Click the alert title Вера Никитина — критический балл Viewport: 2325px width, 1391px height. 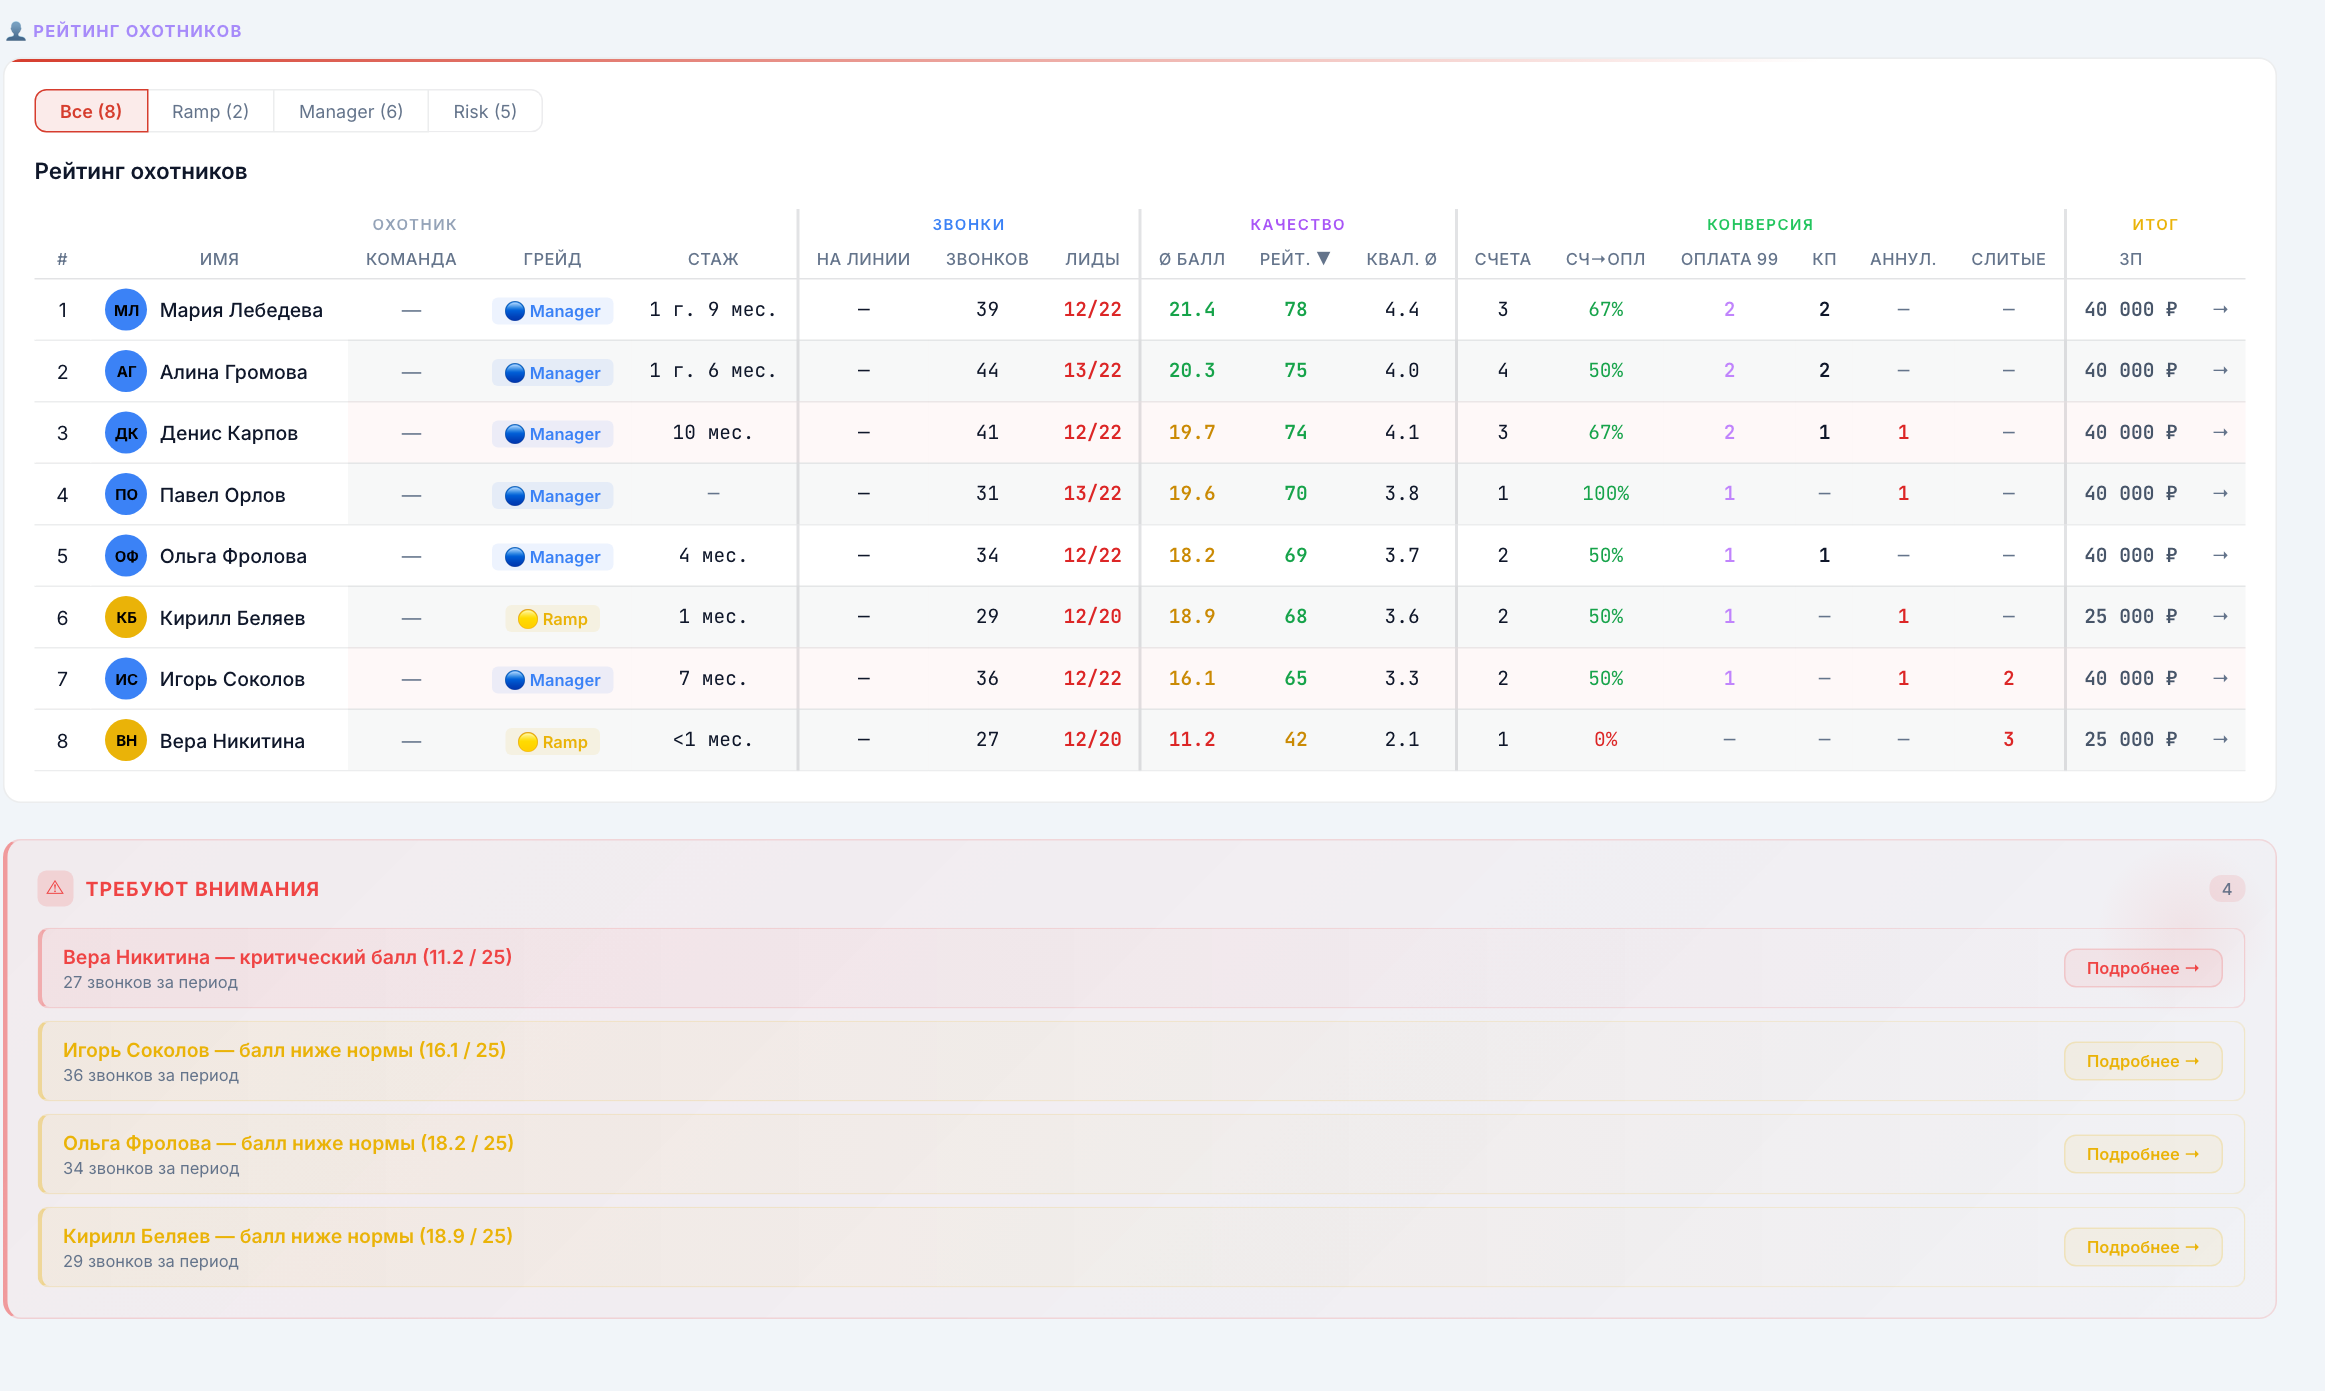point(287,957)
